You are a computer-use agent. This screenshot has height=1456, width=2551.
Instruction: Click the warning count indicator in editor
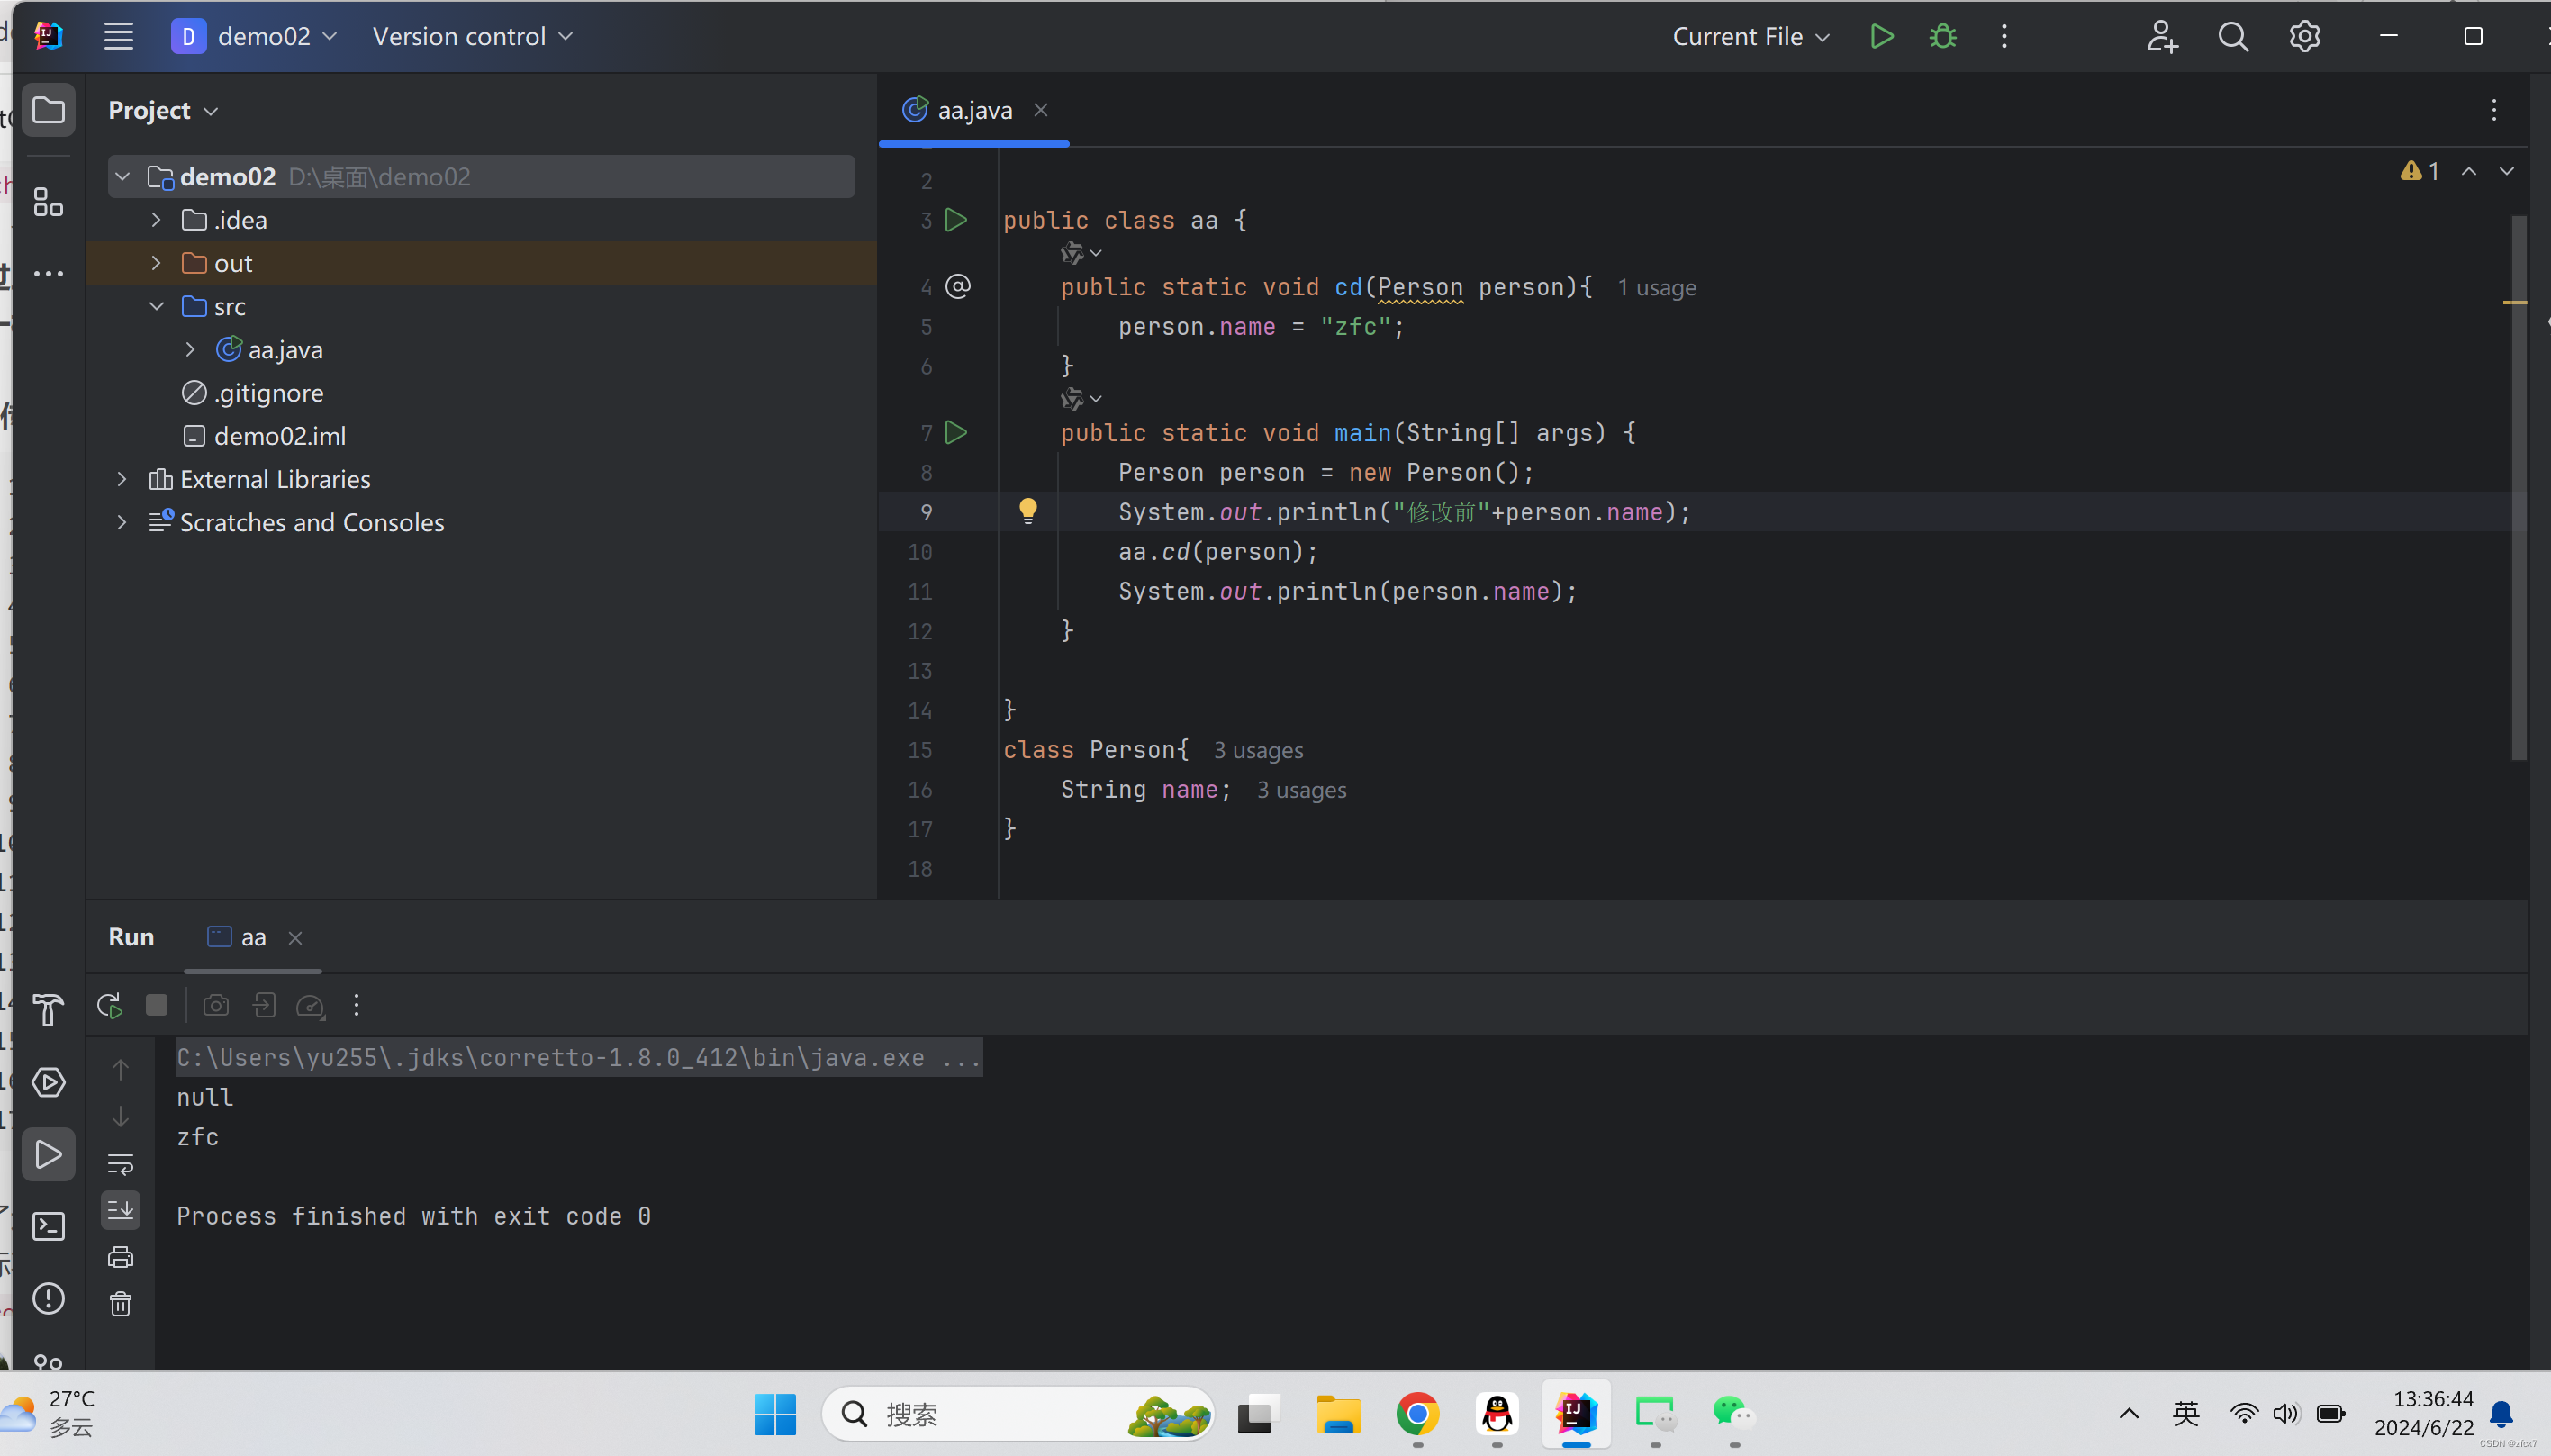(x=2419, y=171)
